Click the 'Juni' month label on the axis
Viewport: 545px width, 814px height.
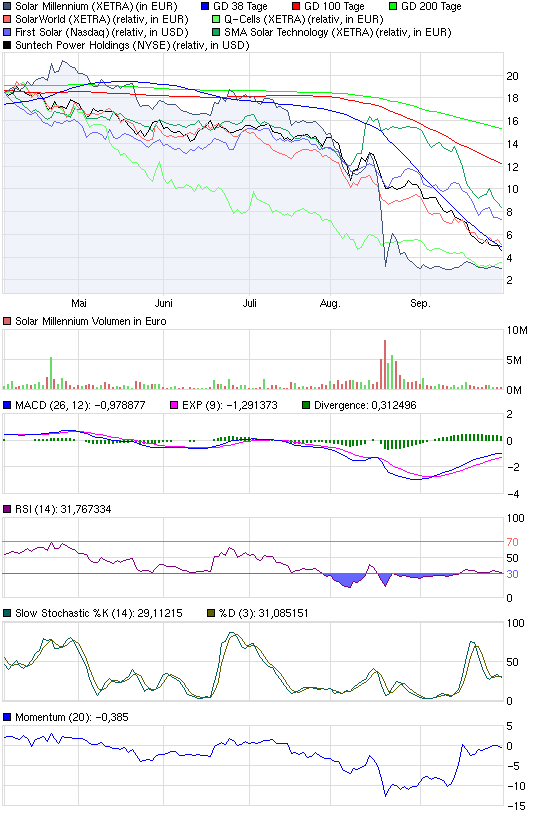pyautogui.click(x=164, y=303)
